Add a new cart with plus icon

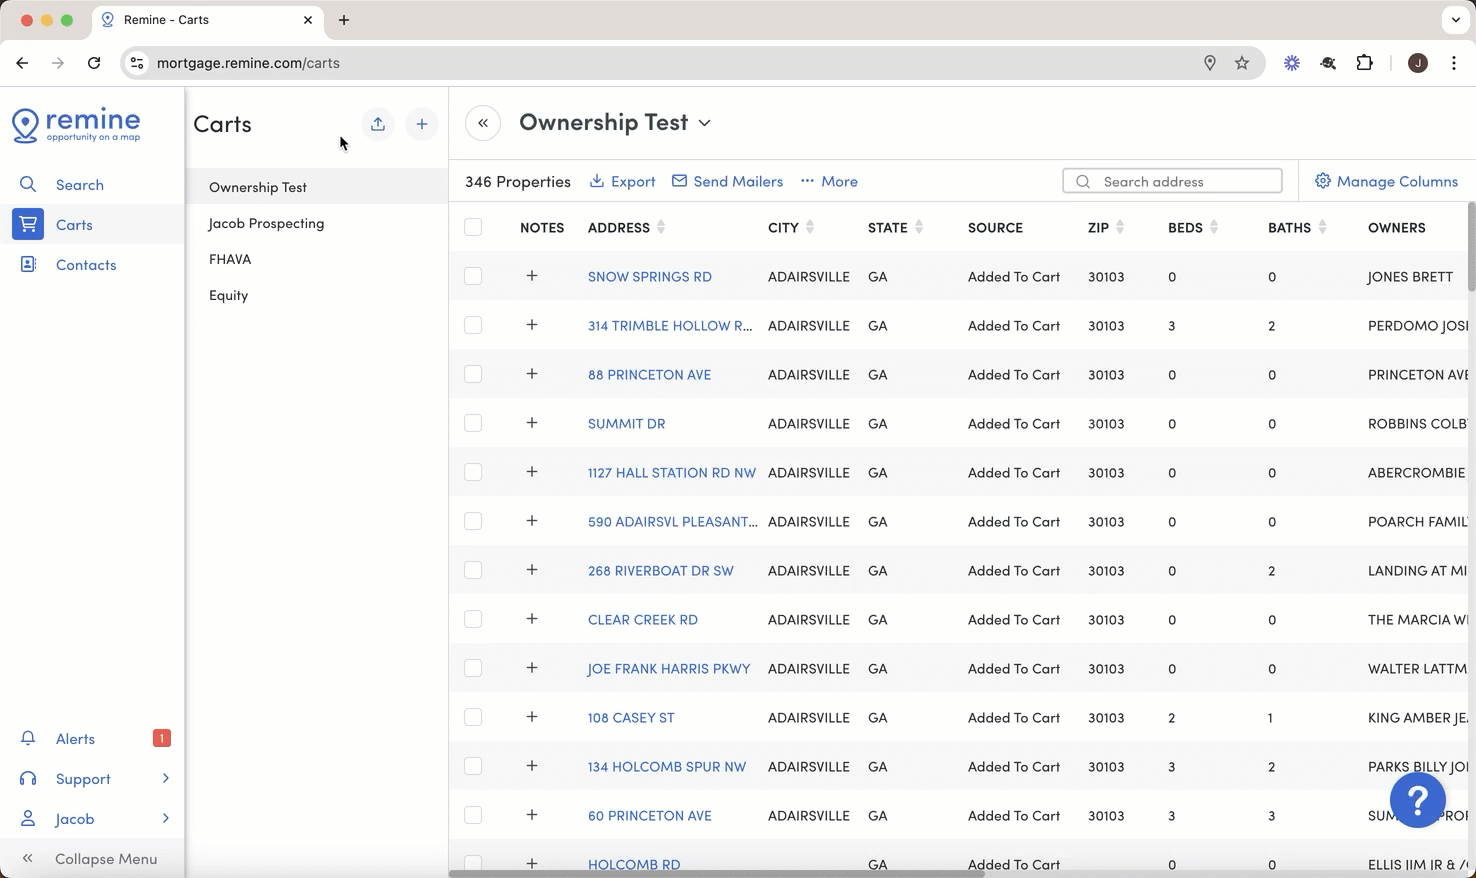point(422,124)
